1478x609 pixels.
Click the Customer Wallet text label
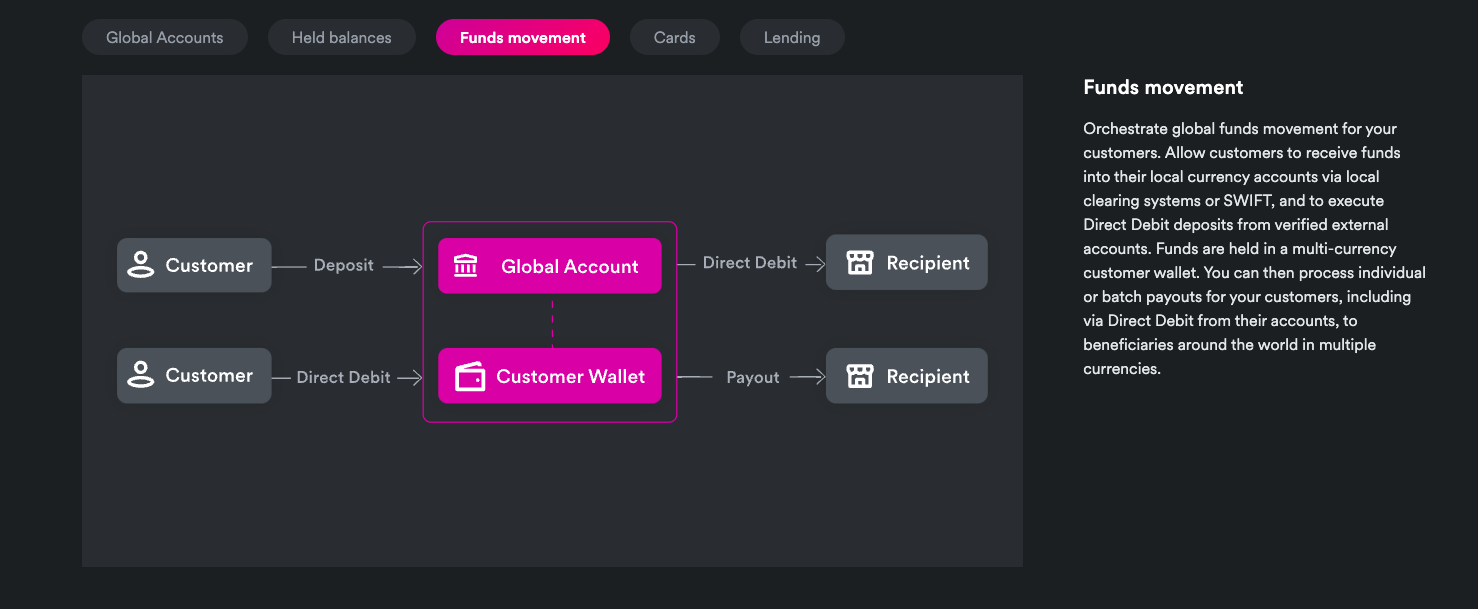pyautogui.click(x=571, y=377)
